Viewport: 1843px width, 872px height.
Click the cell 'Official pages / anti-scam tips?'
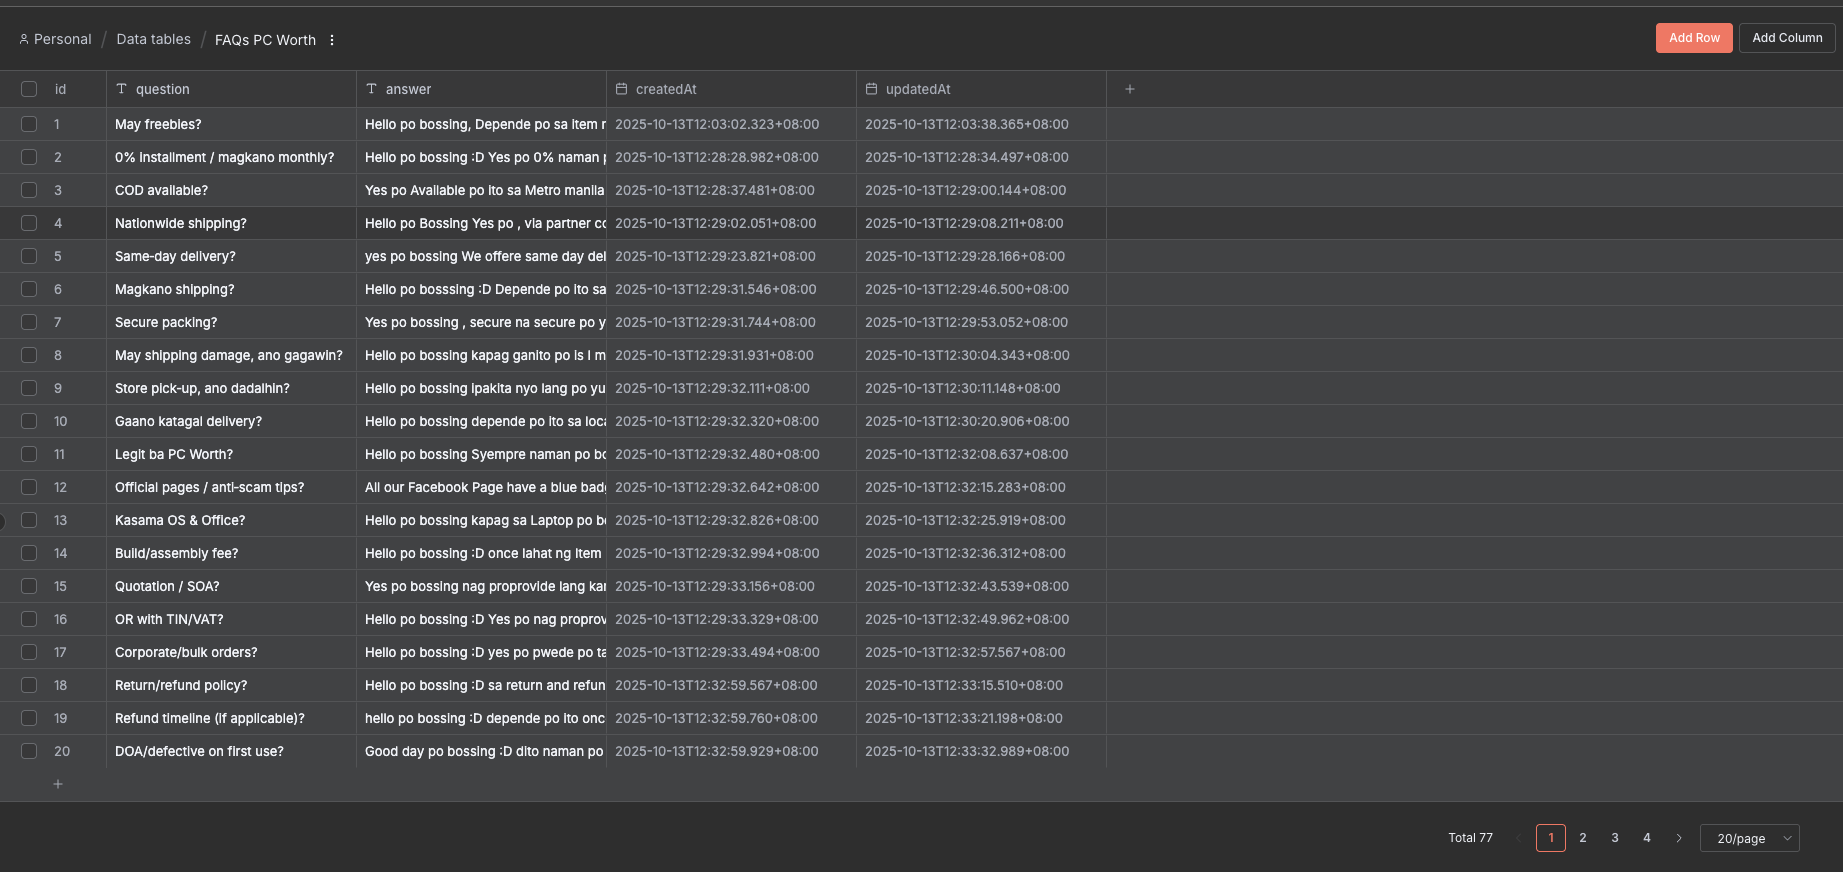(231, 487)
